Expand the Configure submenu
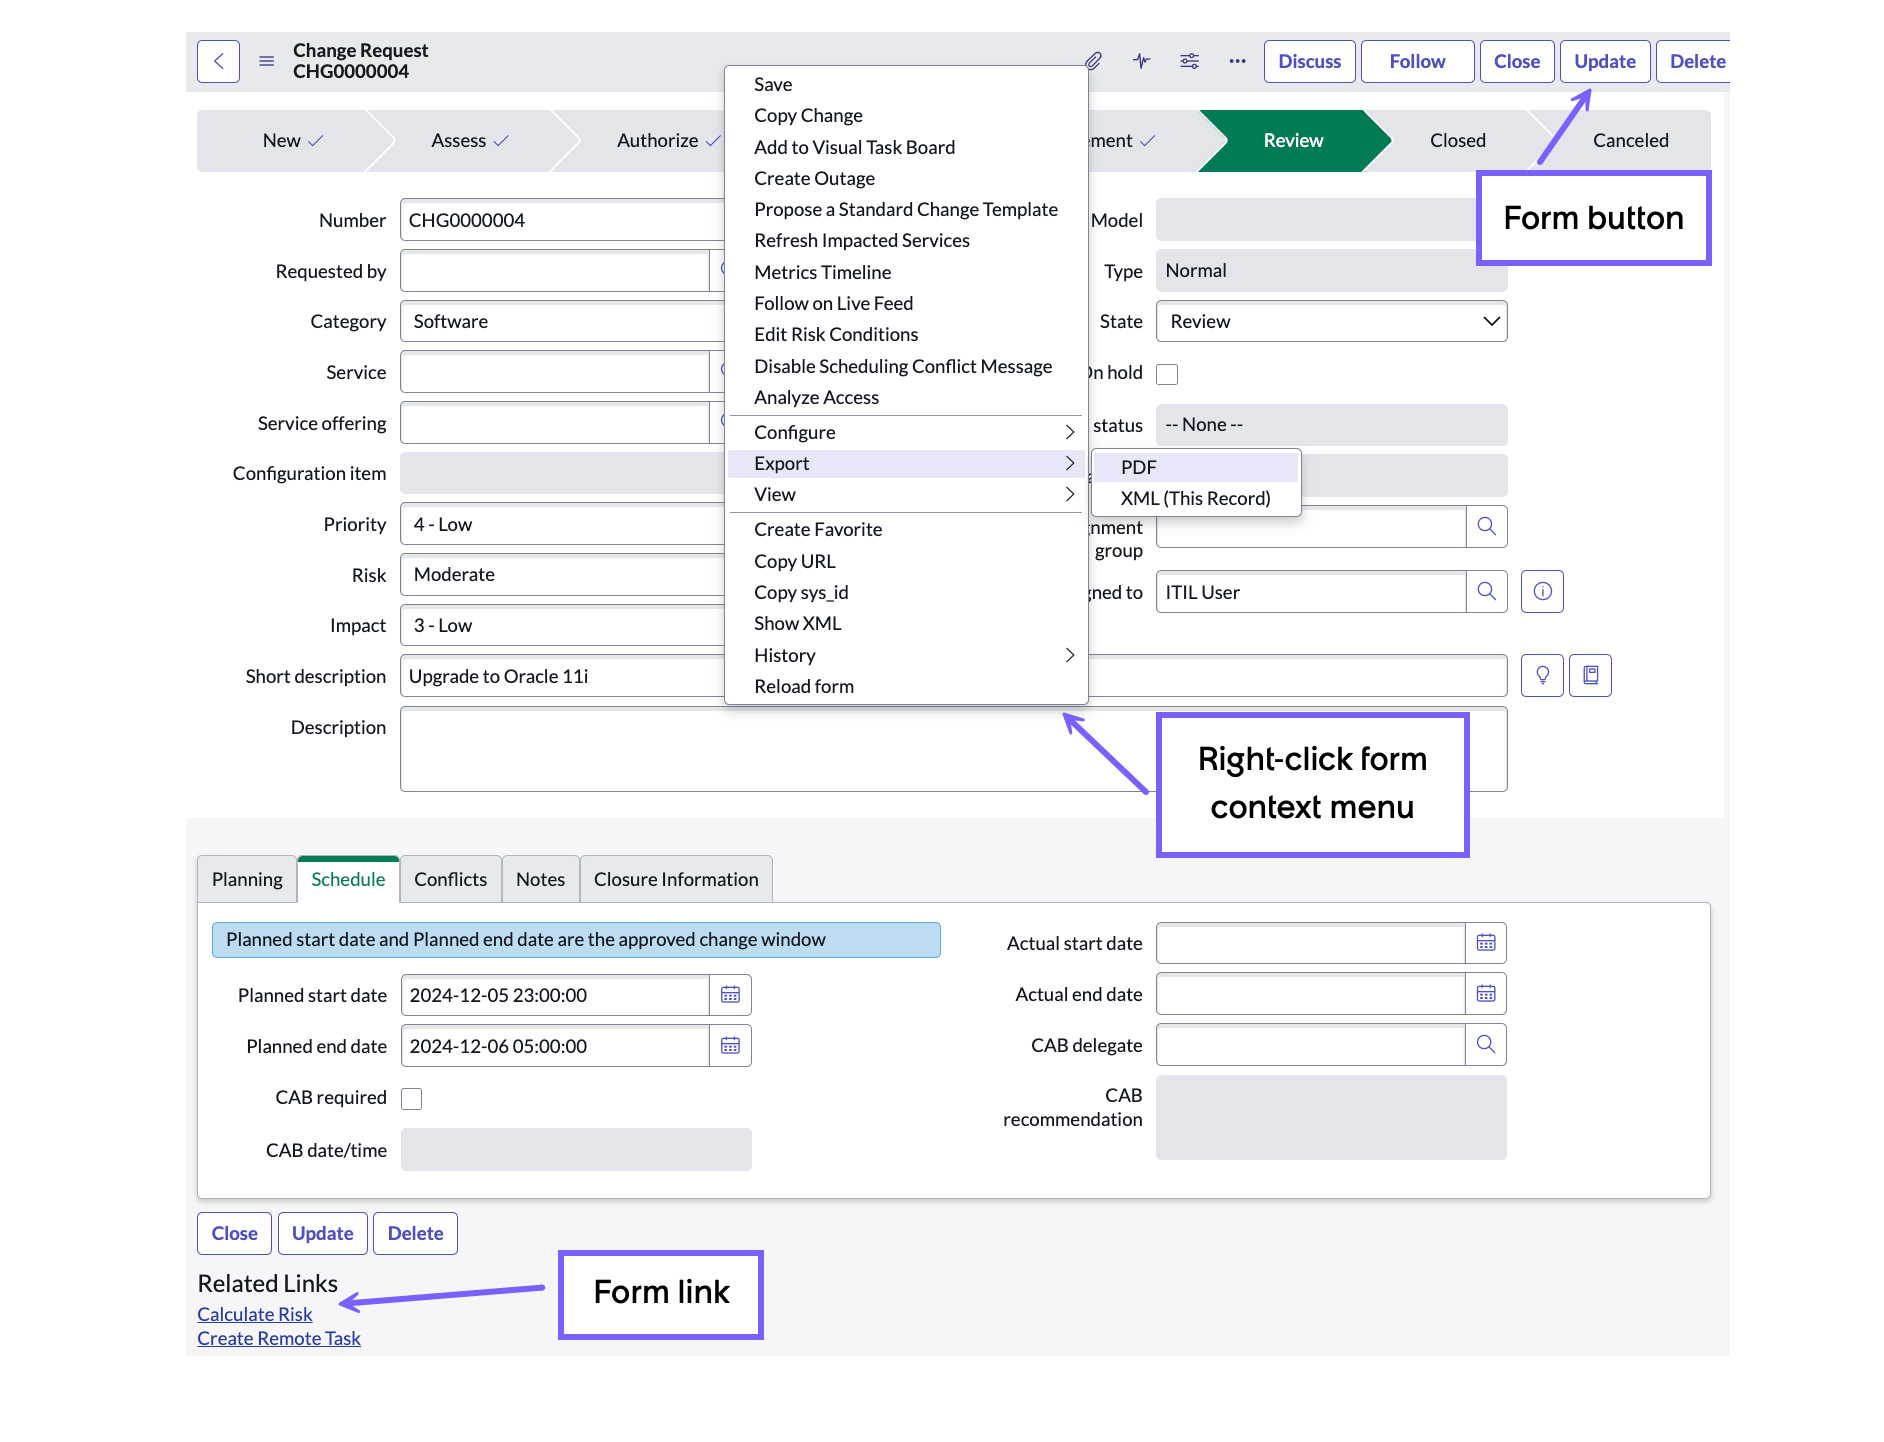 (x=905, y=432)
